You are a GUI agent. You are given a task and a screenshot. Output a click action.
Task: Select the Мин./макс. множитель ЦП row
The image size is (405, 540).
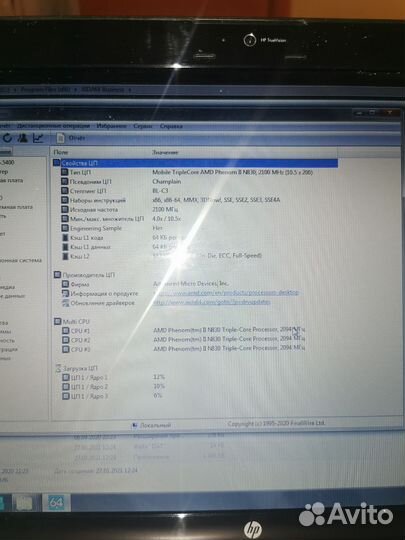pyautogui.click(x=195, y=219)
